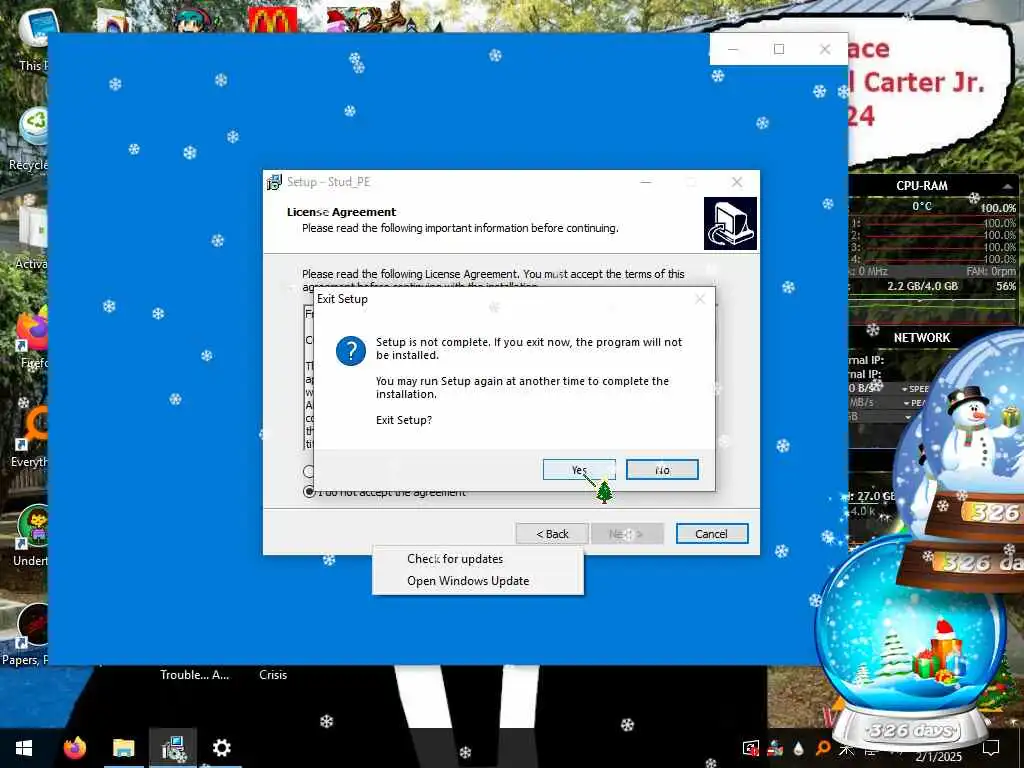Click the blue question mark icon
The width and height of the screenshot is (1024, 768).
click(351, 351)
